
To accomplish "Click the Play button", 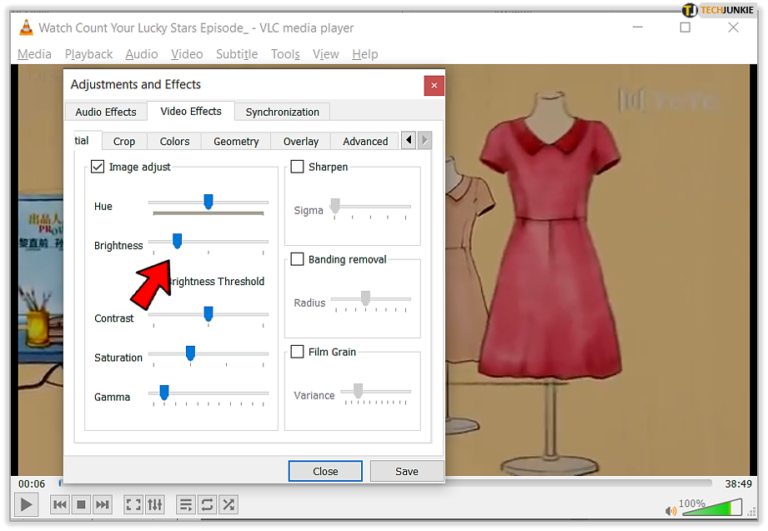I will [x=26, y=505].
